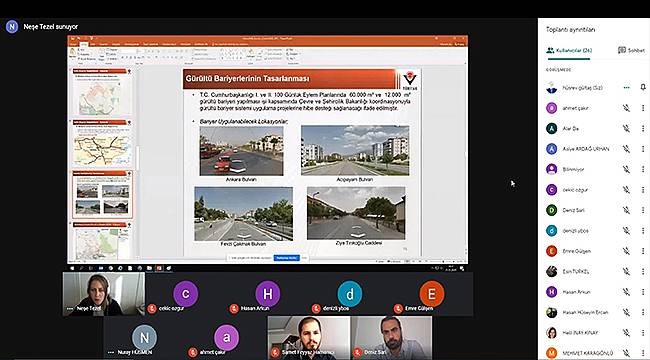Viewport: 650px width, 360px height.
Task: Open the Sohbet chat tab
Action: coord(631,50)
